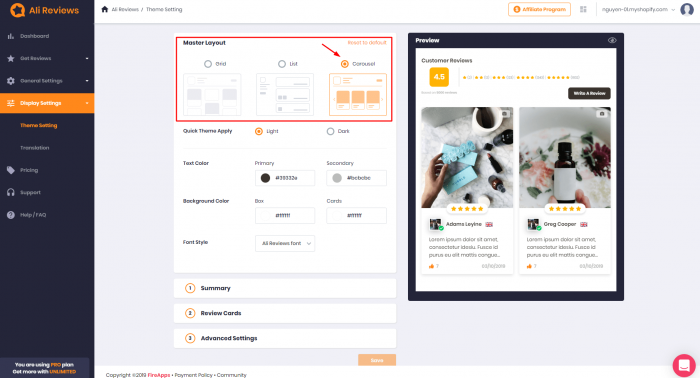This screenshot has height=378, width=700.
Task: Open the Community footer link
Action: point(231,375)
